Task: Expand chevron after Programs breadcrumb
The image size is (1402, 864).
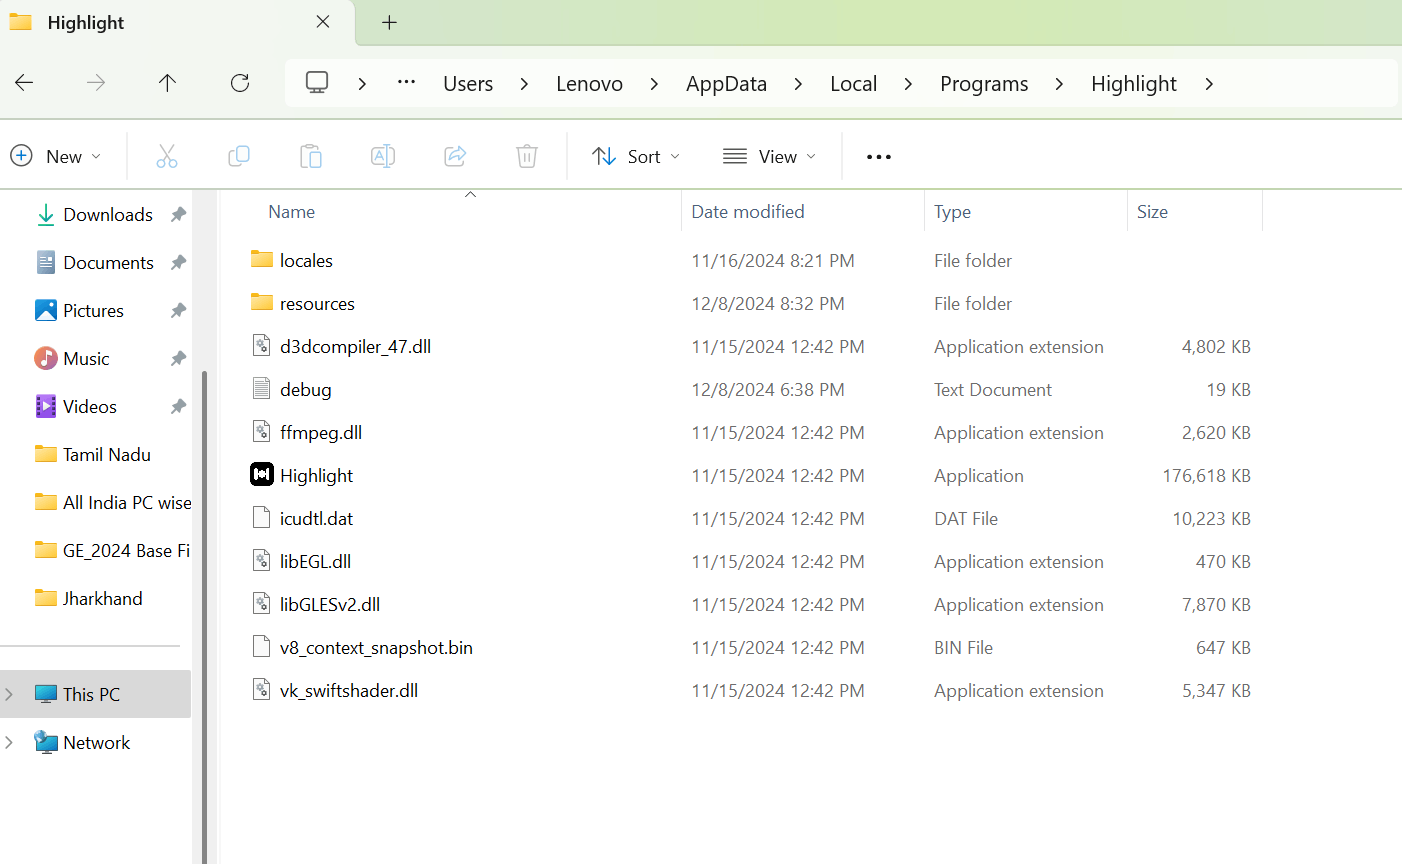Action: [1059, 84]
